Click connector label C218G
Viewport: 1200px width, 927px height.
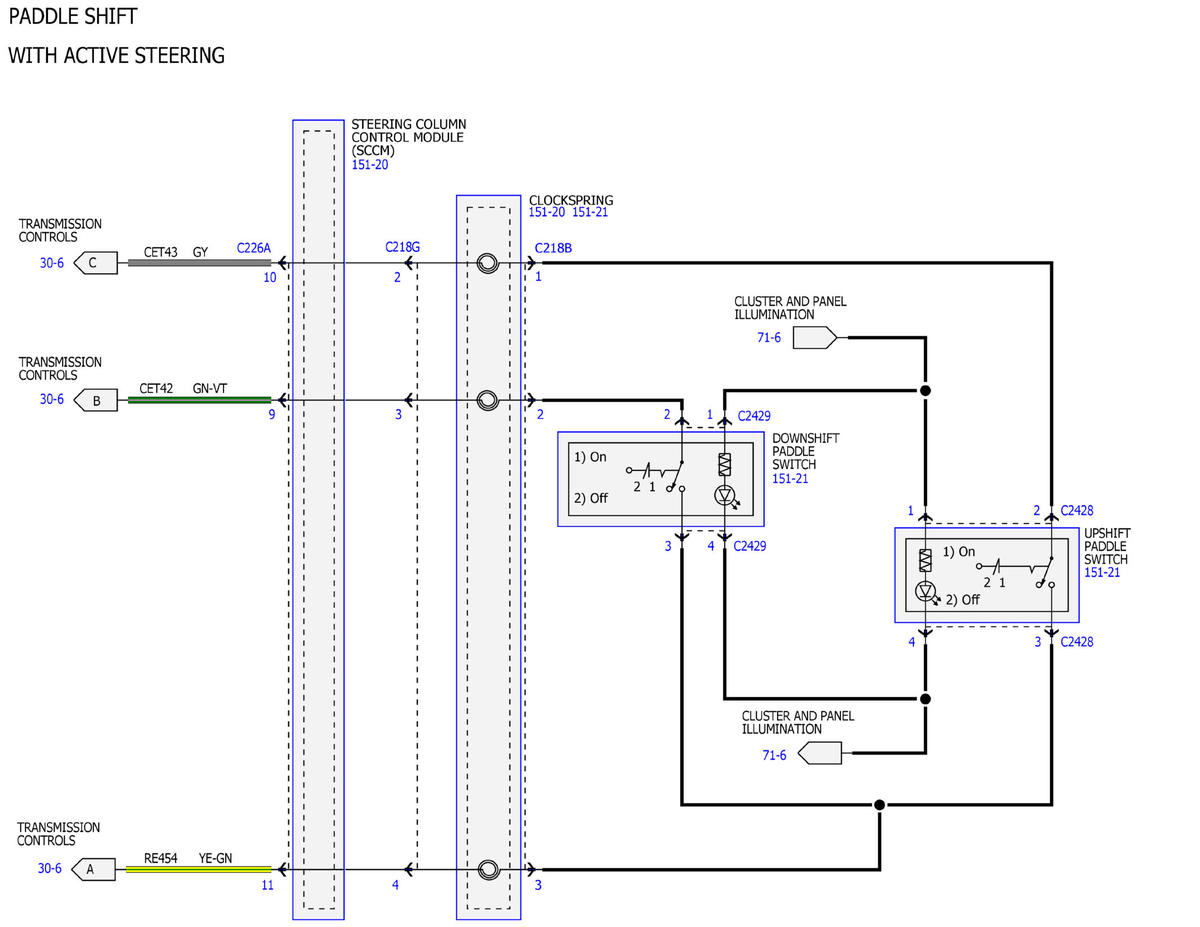402,246
